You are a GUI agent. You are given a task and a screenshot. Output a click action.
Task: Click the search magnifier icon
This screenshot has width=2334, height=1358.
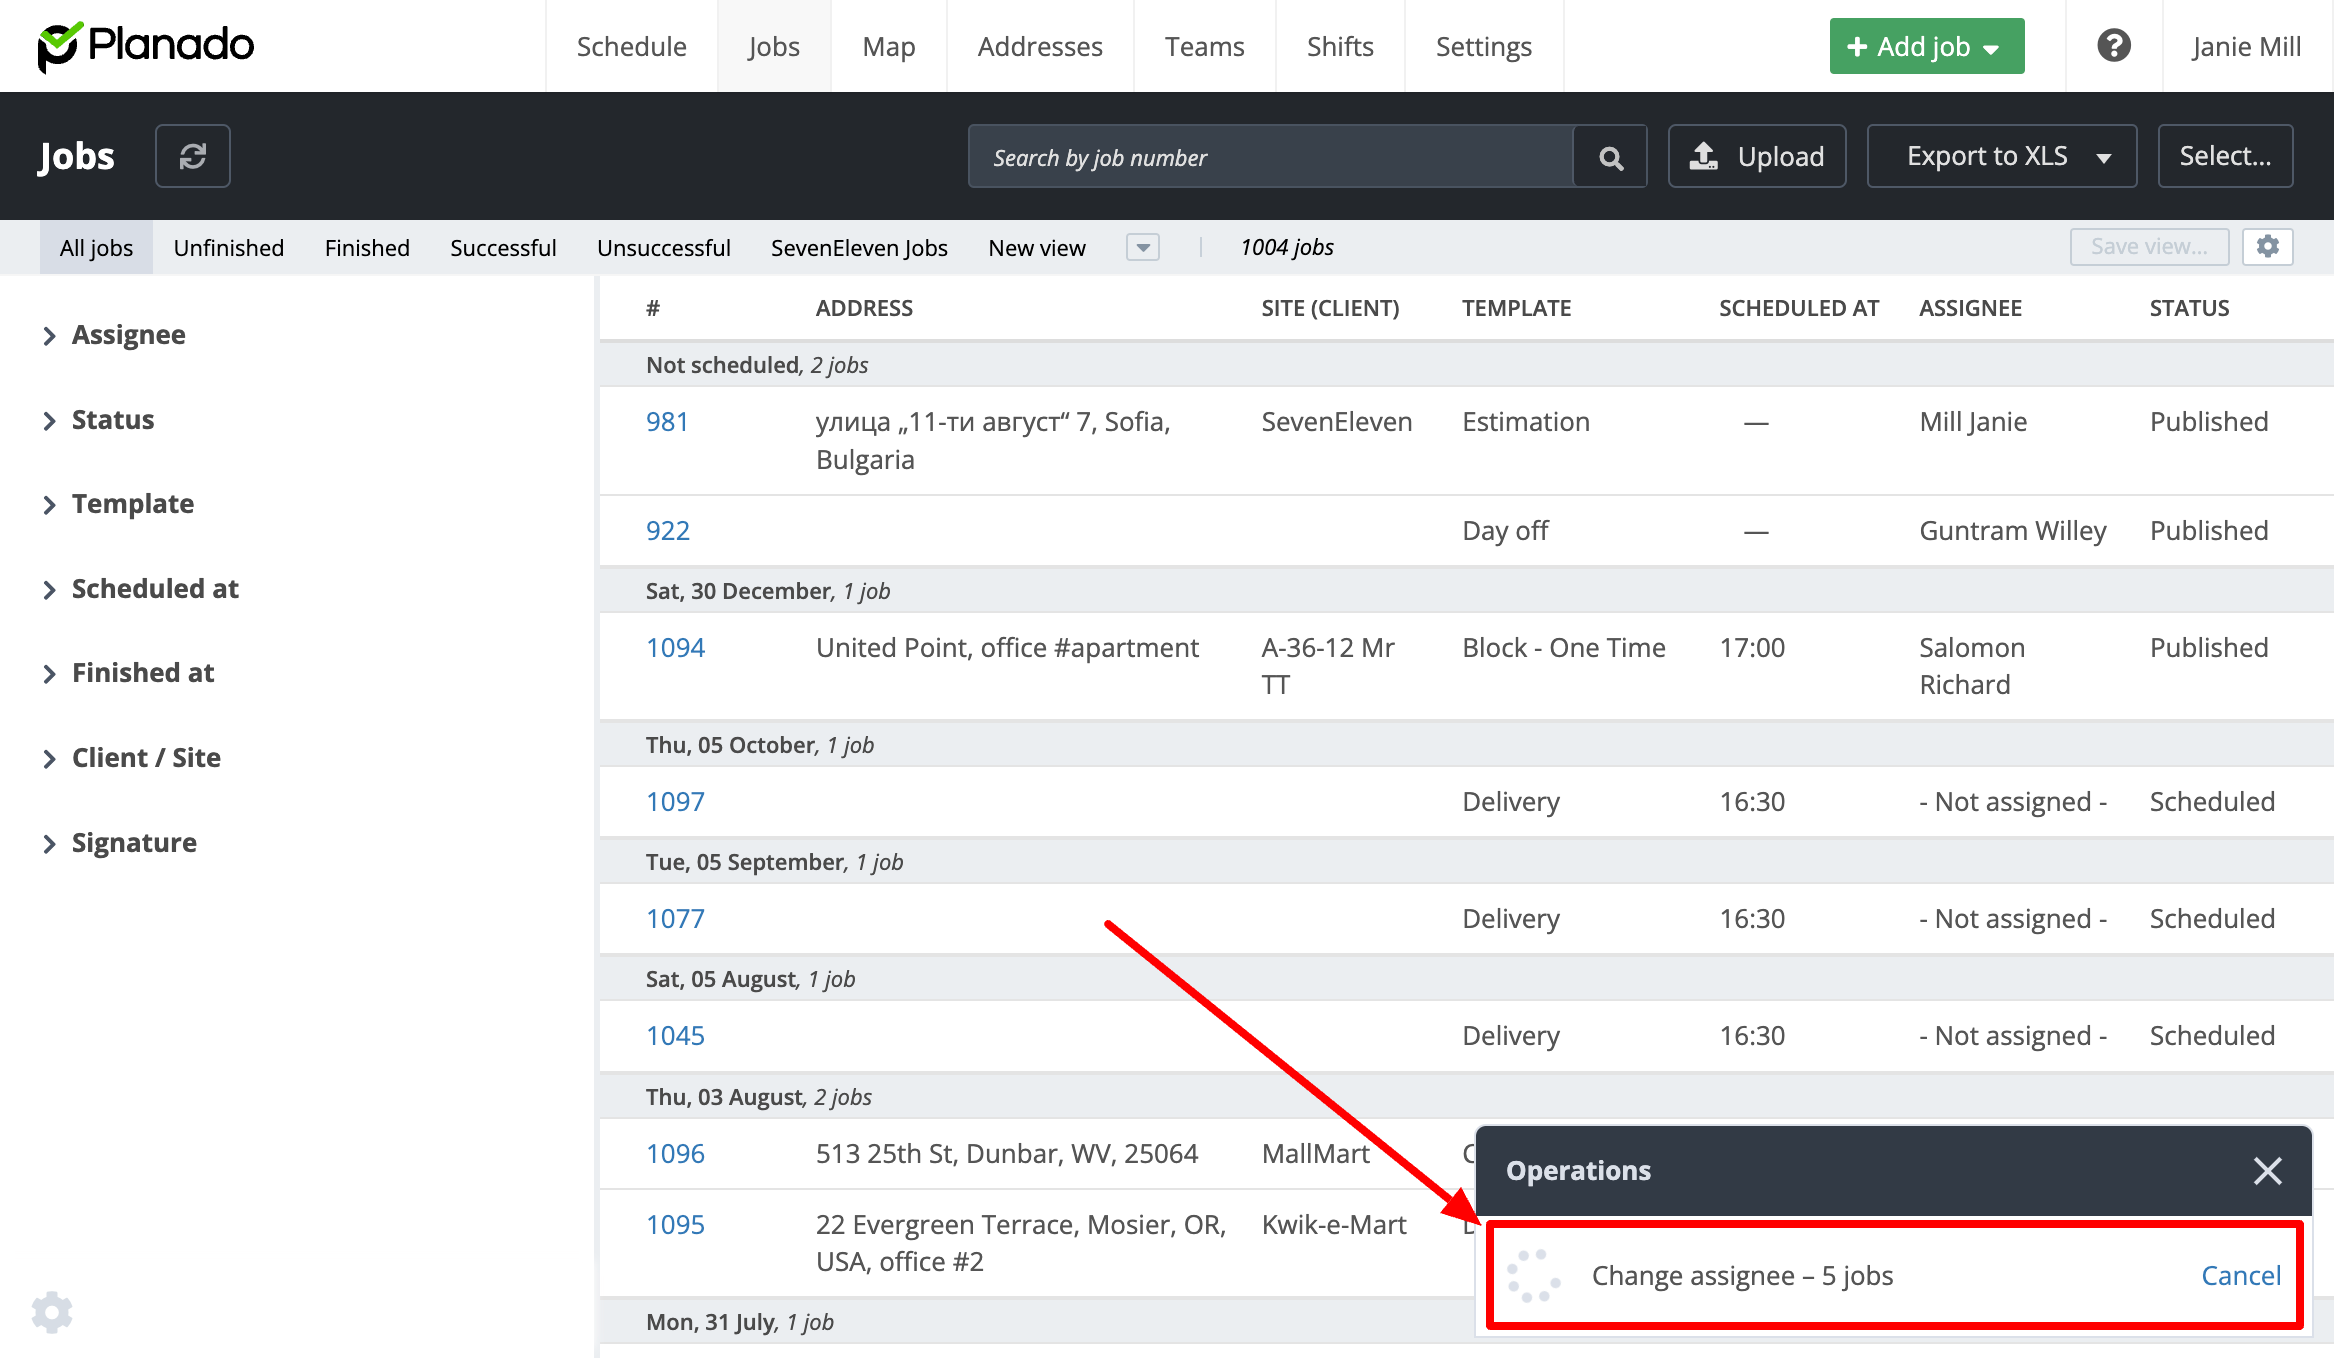click(x=1610, y=157)
